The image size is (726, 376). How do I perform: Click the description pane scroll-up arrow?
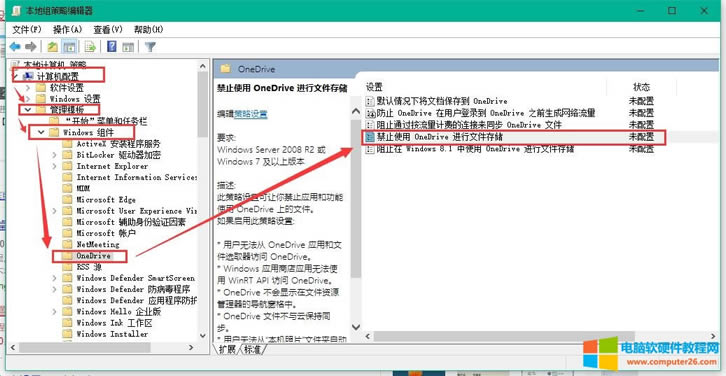point(356,112)
